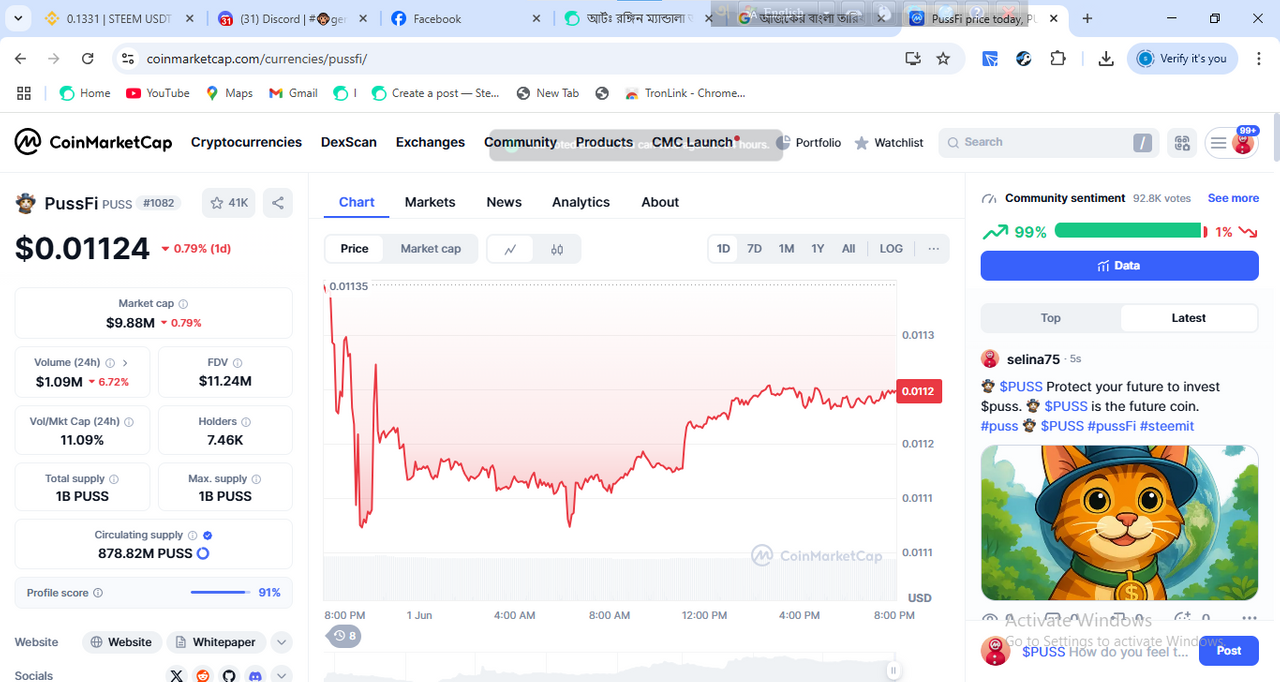This screenshot has width=1280, height=682.
Task: Open the Whitepaper link
Action: [217, 642]
